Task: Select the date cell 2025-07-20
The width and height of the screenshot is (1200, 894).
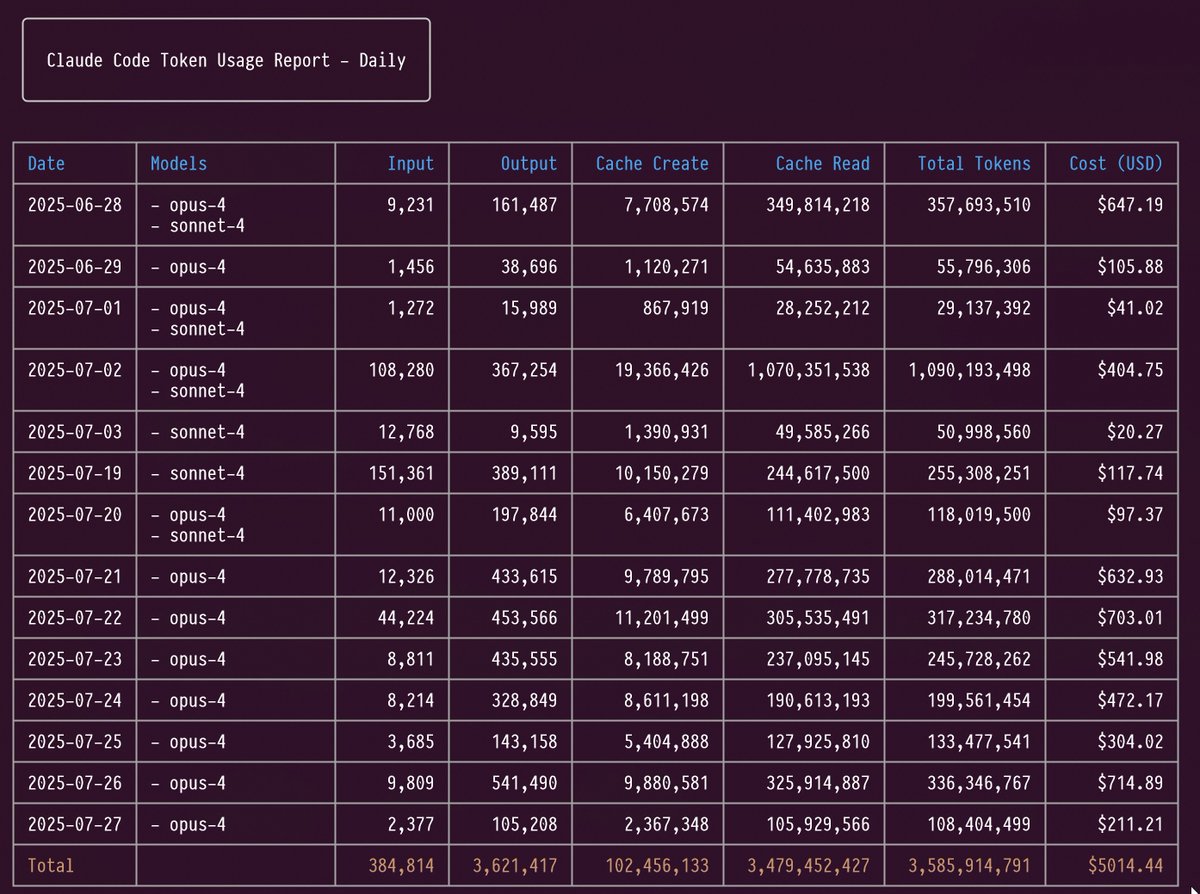Action: tap(75, 515)
